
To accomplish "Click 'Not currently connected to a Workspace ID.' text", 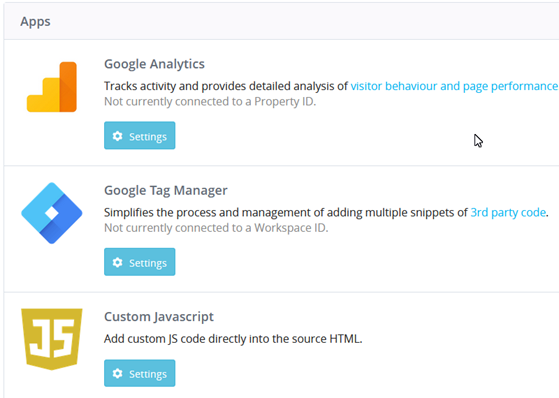I will (x=216, y=228).
